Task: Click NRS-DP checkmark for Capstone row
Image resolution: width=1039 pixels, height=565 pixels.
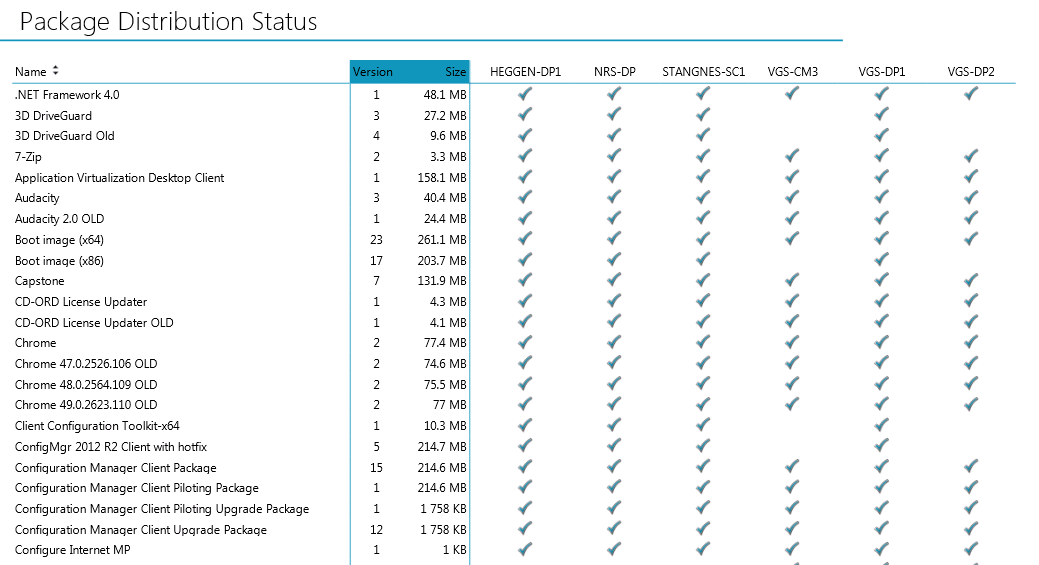Action: pyautogui.click(x=614, y=280)
